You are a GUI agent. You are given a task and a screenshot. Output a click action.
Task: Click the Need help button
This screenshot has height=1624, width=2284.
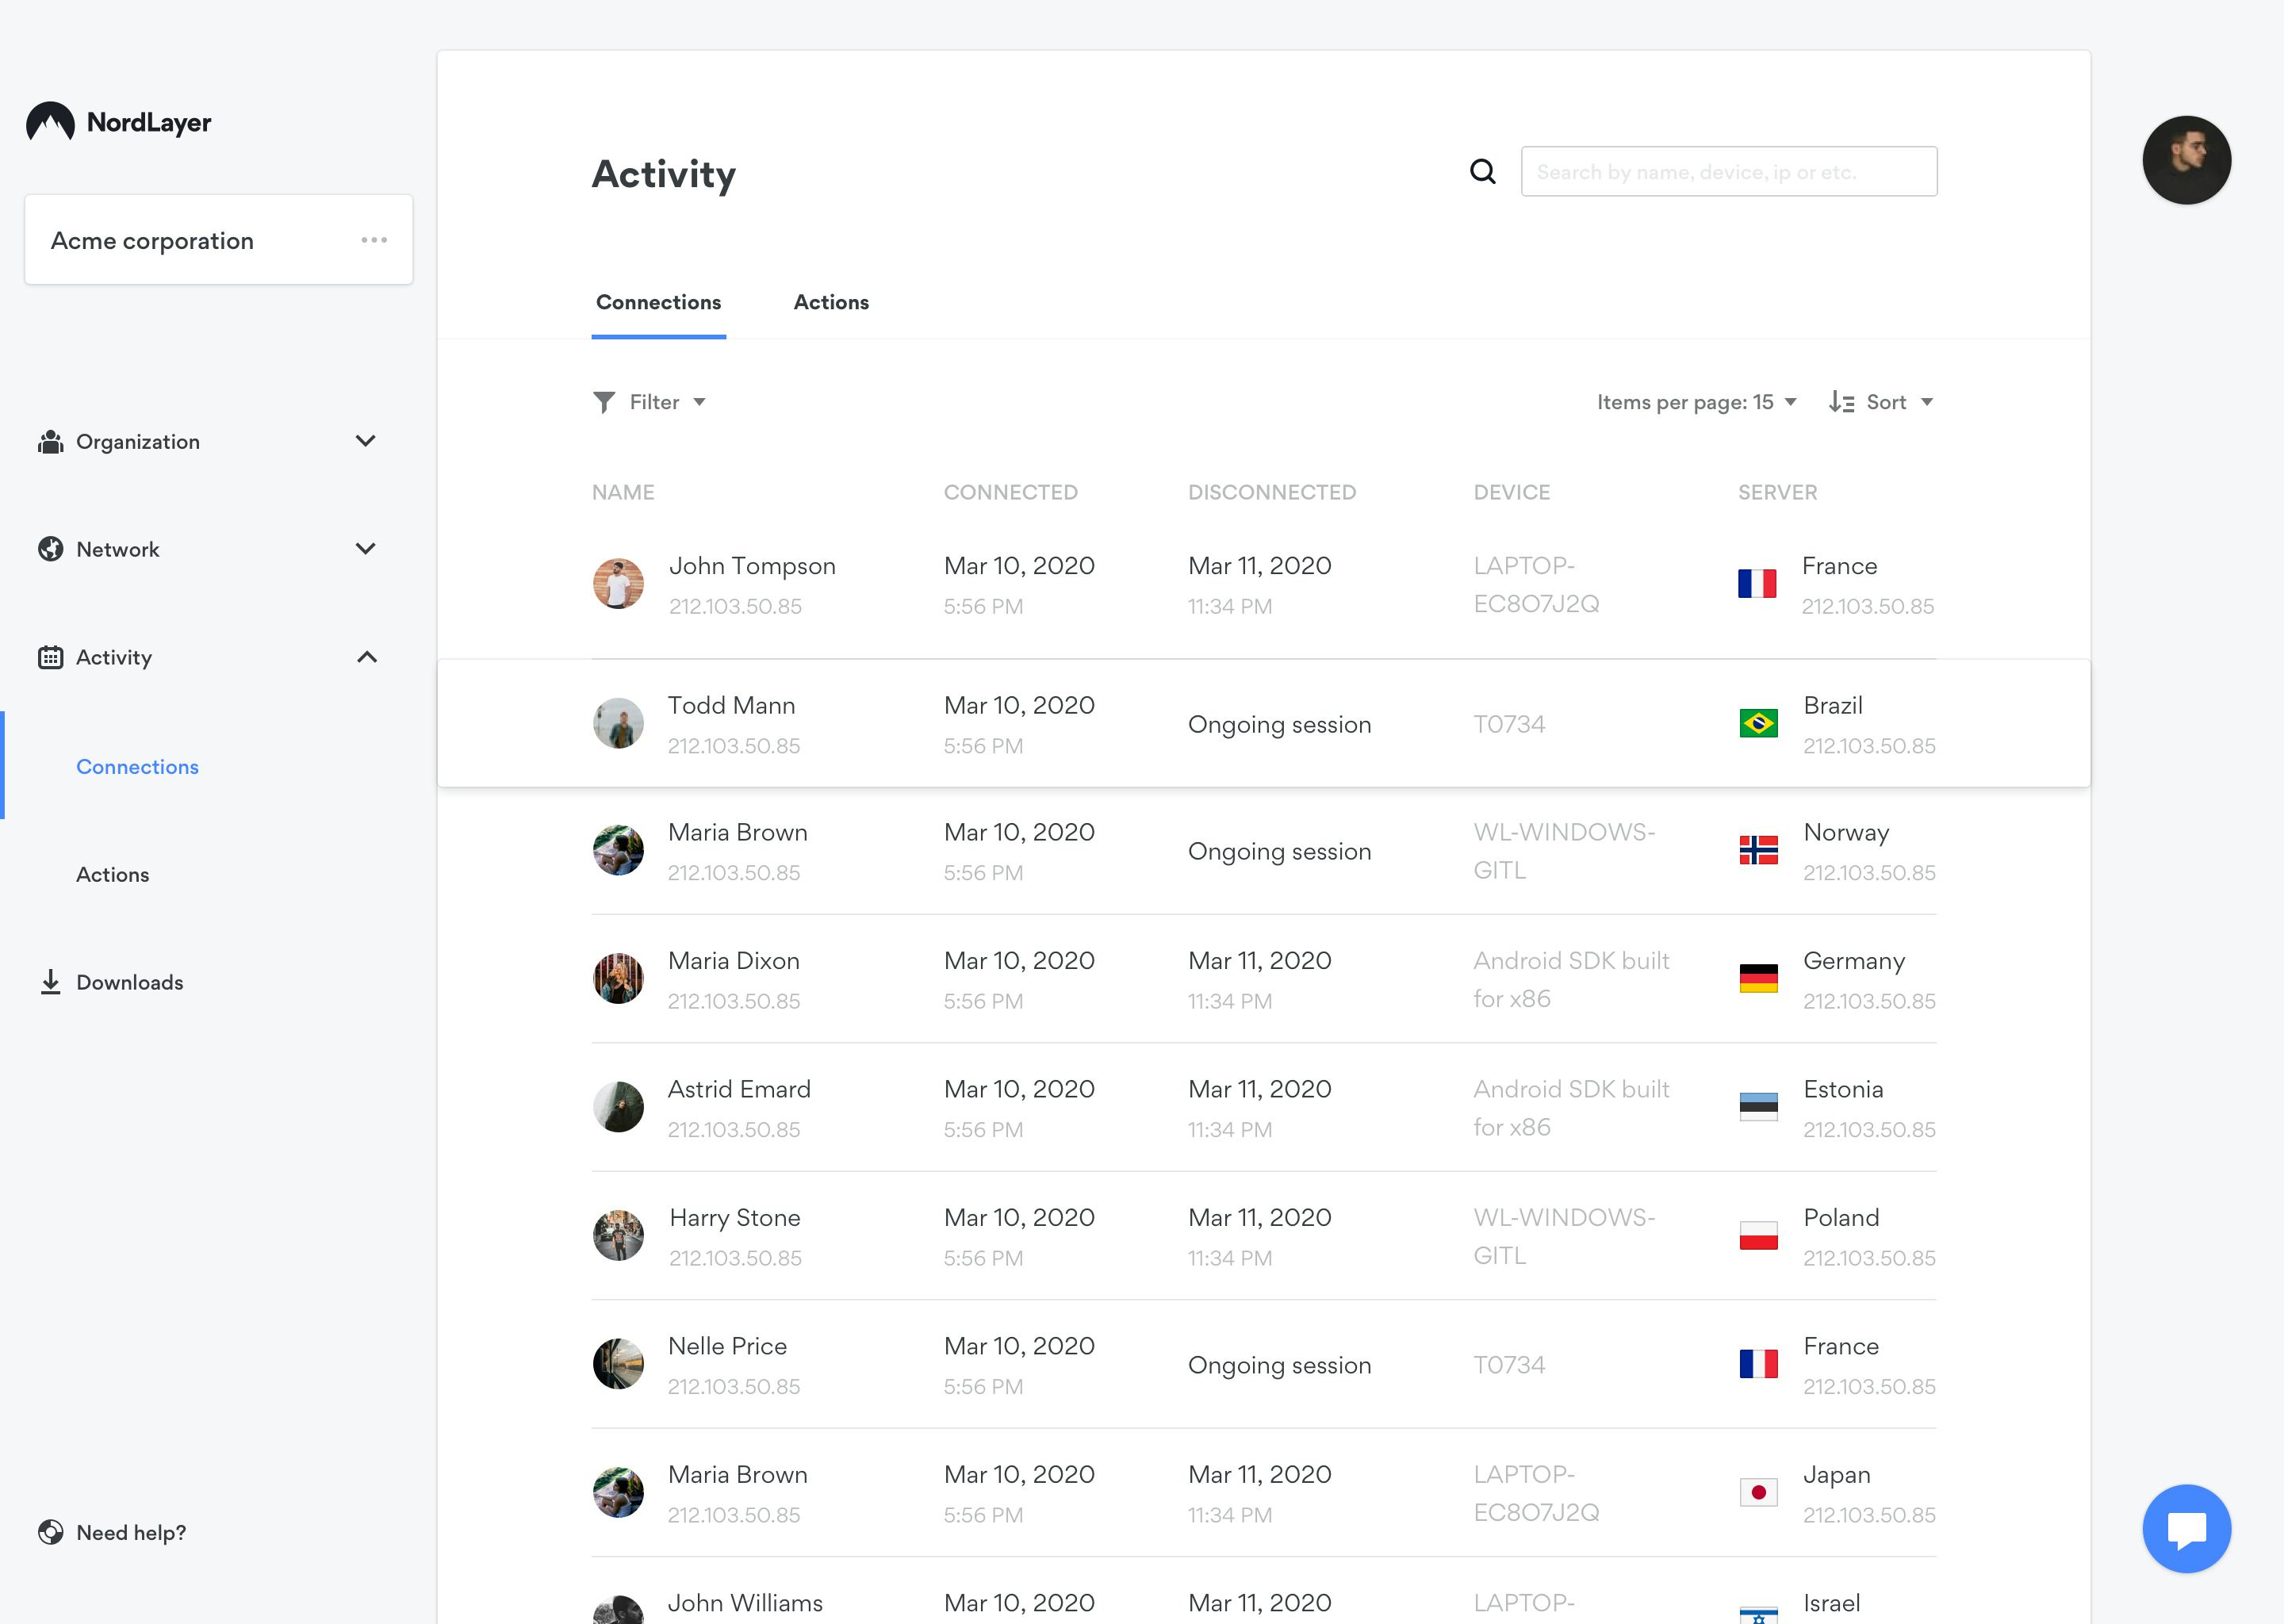132,1533
